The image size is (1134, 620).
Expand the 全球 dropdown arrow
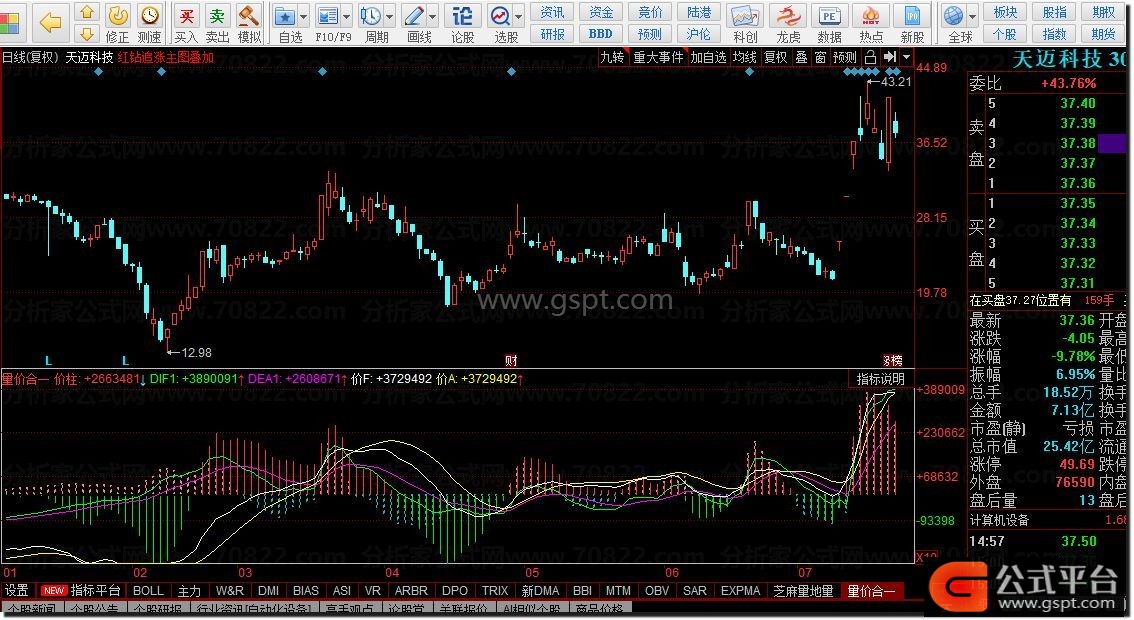(x=973, y=16)
